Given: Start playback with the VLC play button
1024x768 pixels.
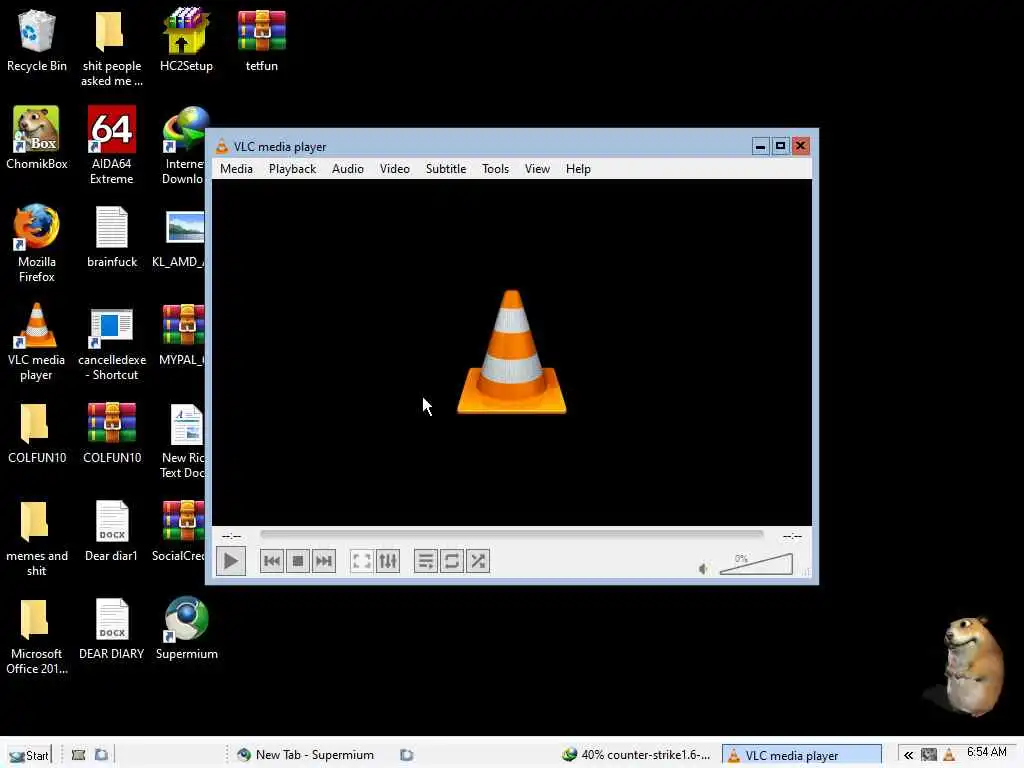Looking at the screenshot, I should tap(231, 561).
